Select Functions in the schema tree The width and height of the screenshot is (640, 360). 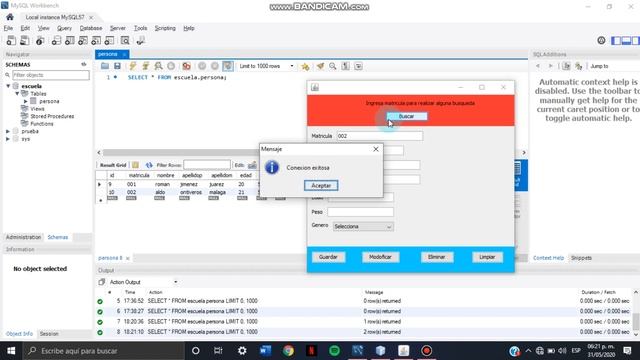coord(42,124)
